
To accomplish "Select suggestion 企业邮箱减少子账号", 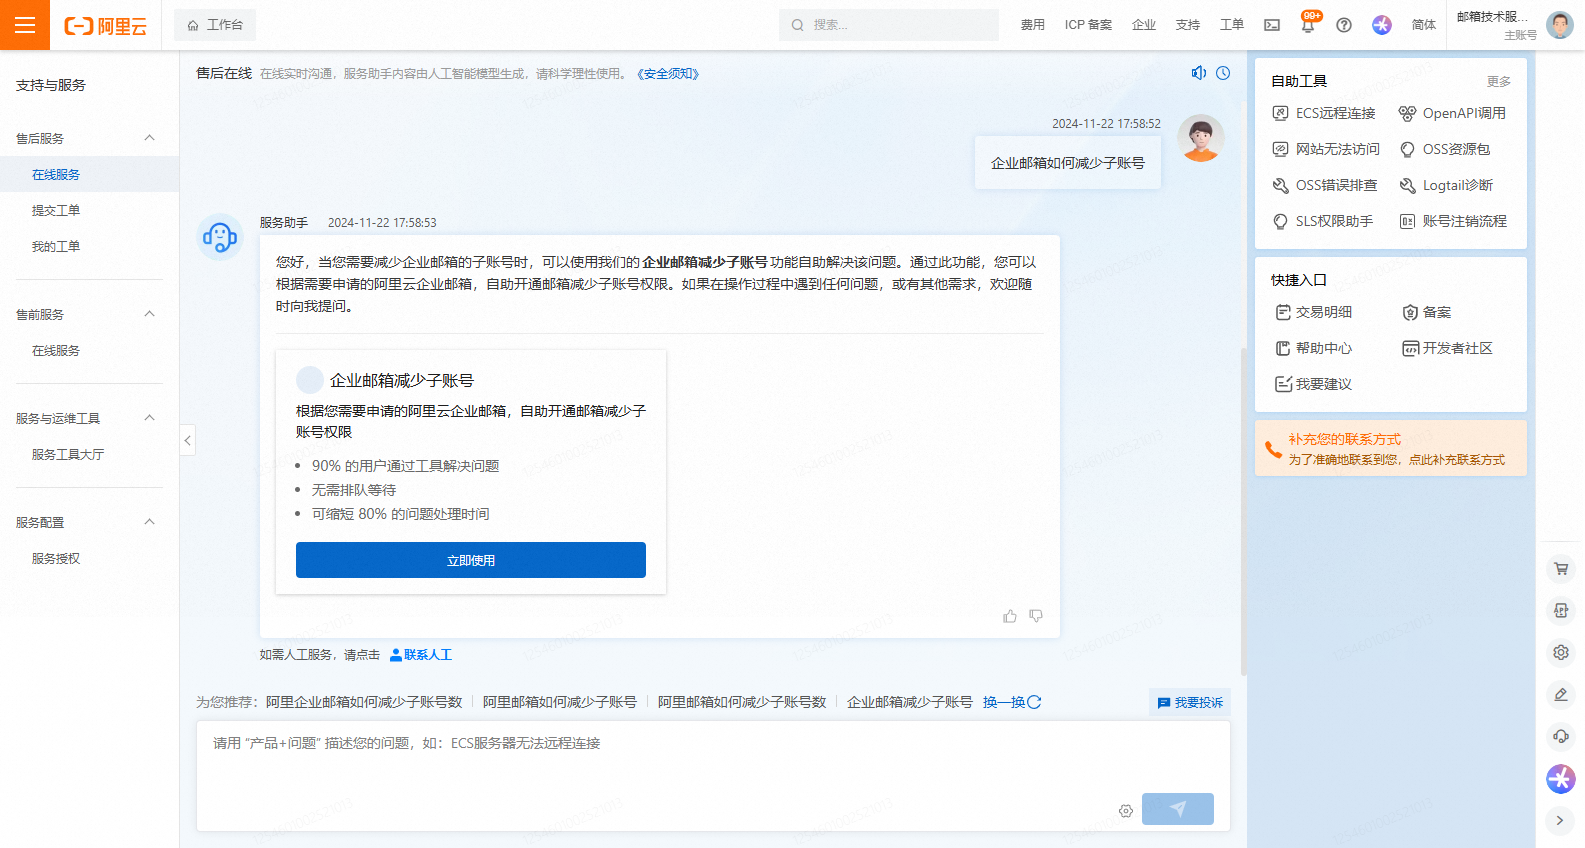I will pyautogui.click(x=910, y=702).
